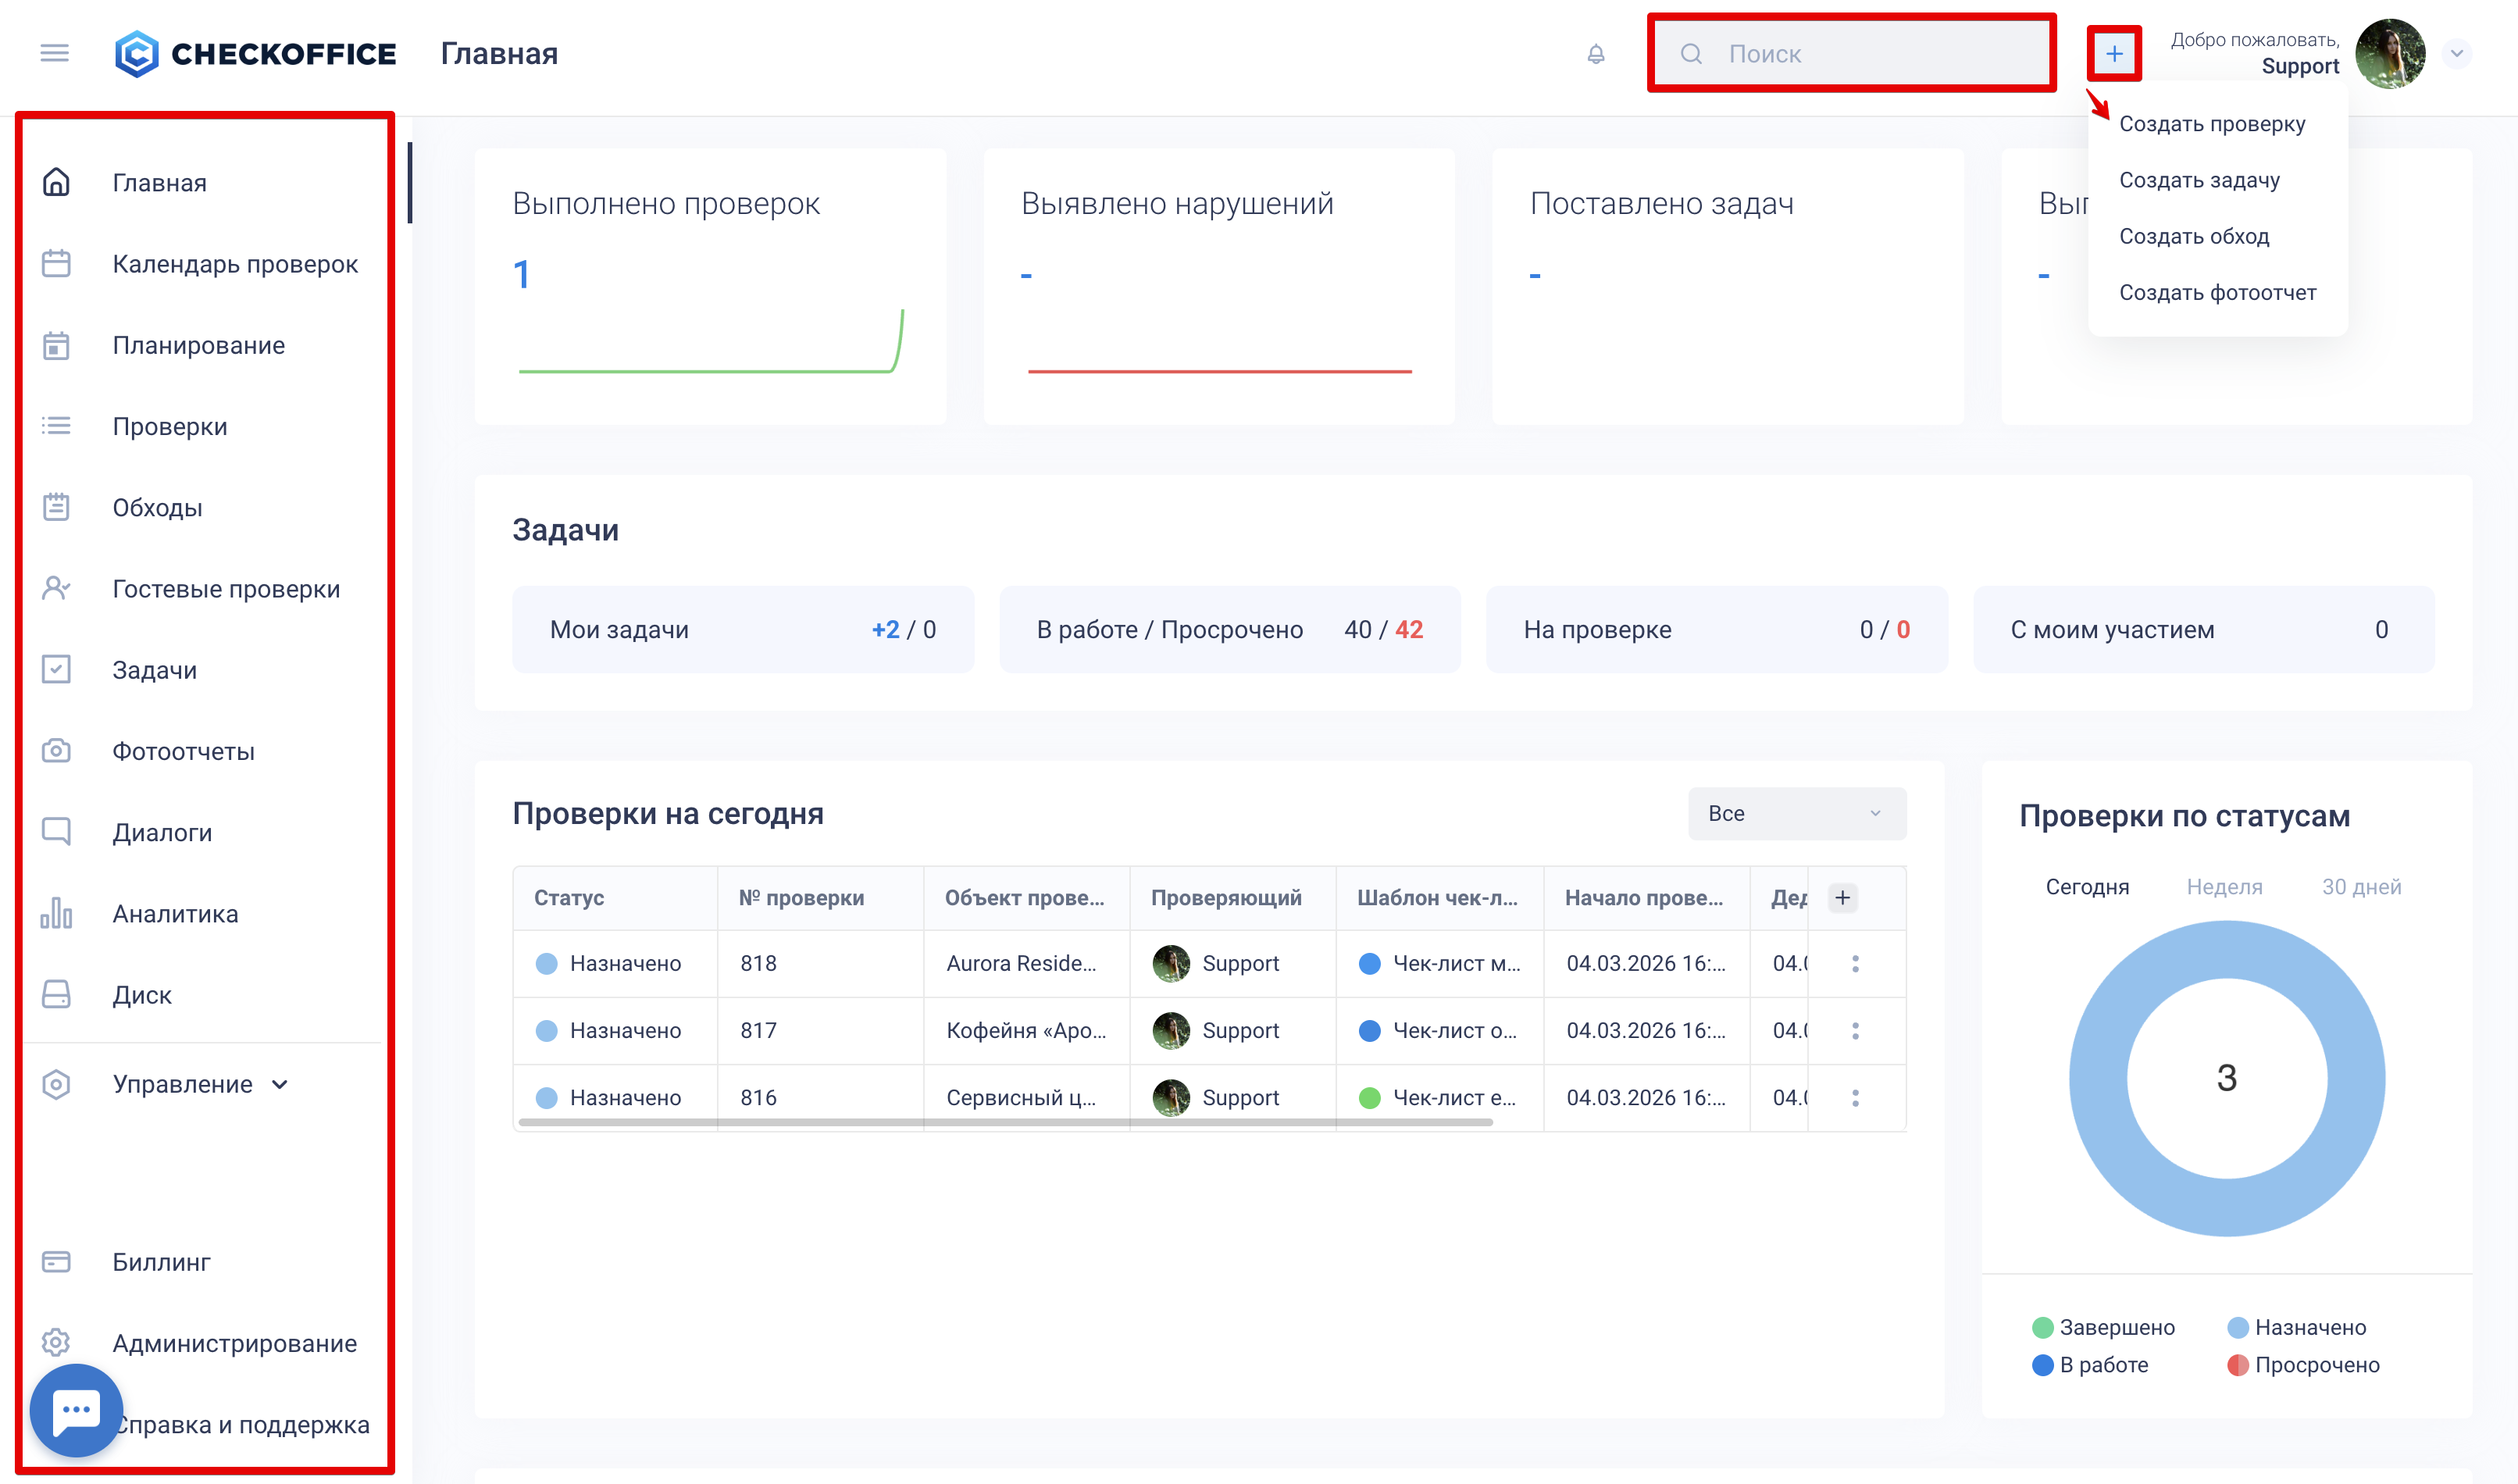Viewport: 2518px width, 1484px height.
Task: Open Фотоотчеты from the sidebar
Action: point(183,751)
